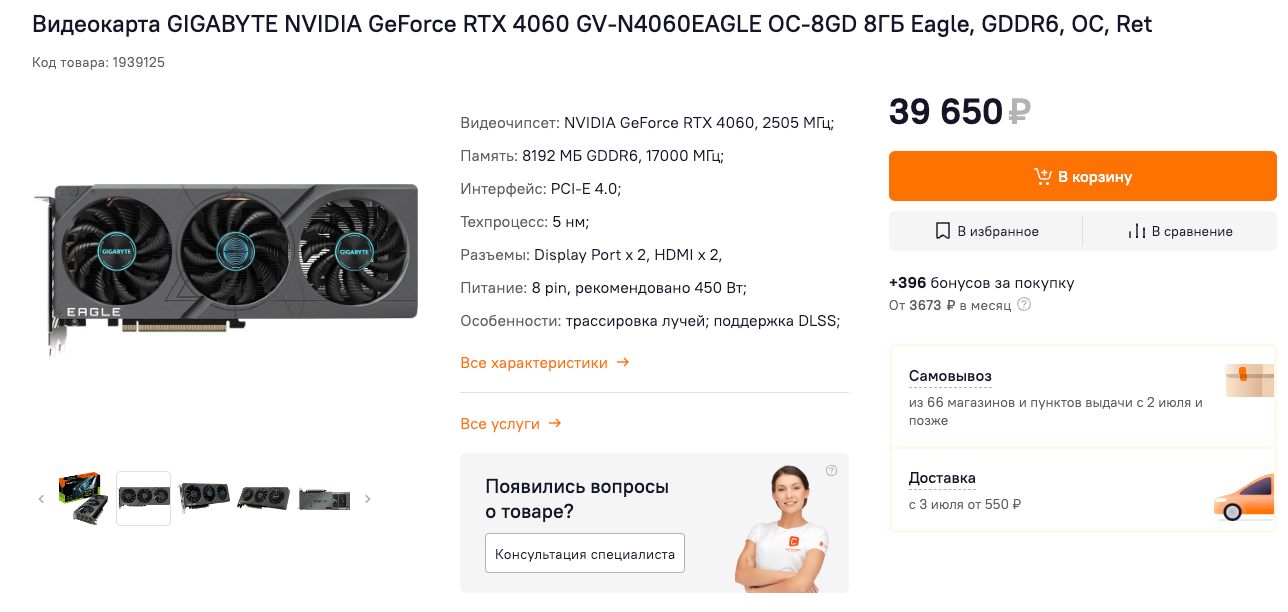Image resolution: width=1288 pixels, height=612 pixels.
Task: Click the bookmark icon for favorites
Action: (942, 231)
